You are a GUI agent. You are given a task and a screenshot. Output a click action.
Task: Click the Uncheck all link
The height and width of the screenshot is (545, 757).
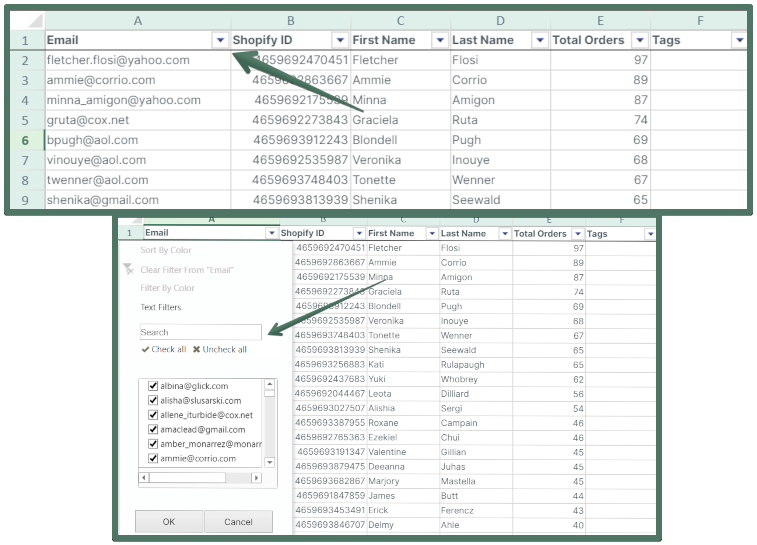tap(220, 349)
